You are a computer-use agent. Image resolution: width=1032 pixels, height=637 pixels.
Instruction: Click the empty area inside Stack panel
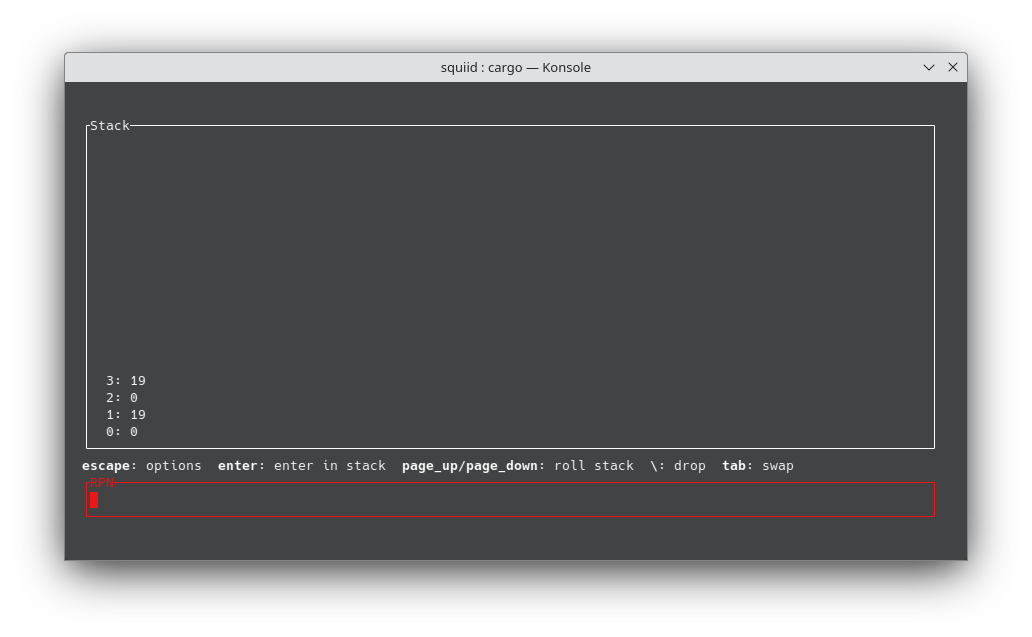coord(510,250)
